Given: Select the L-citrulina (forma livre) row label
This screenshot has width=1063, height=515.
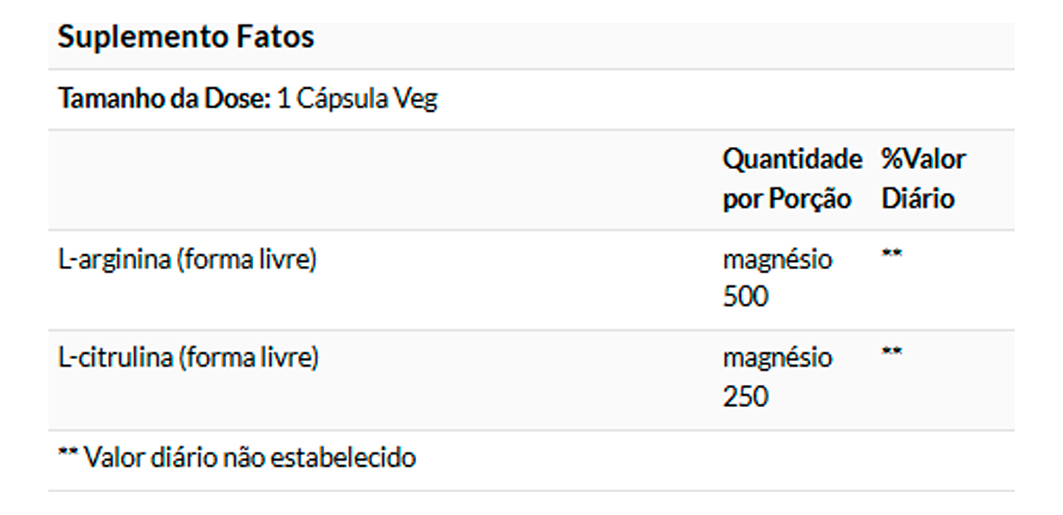Looking at the screenshot, I should tap(188, 357).
